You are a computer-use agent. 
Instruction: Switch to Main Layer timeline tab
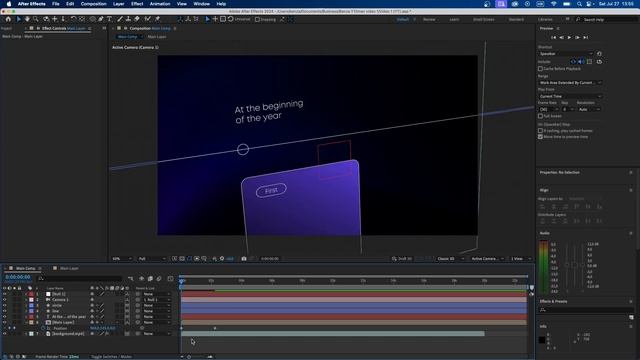pos(69,268)
